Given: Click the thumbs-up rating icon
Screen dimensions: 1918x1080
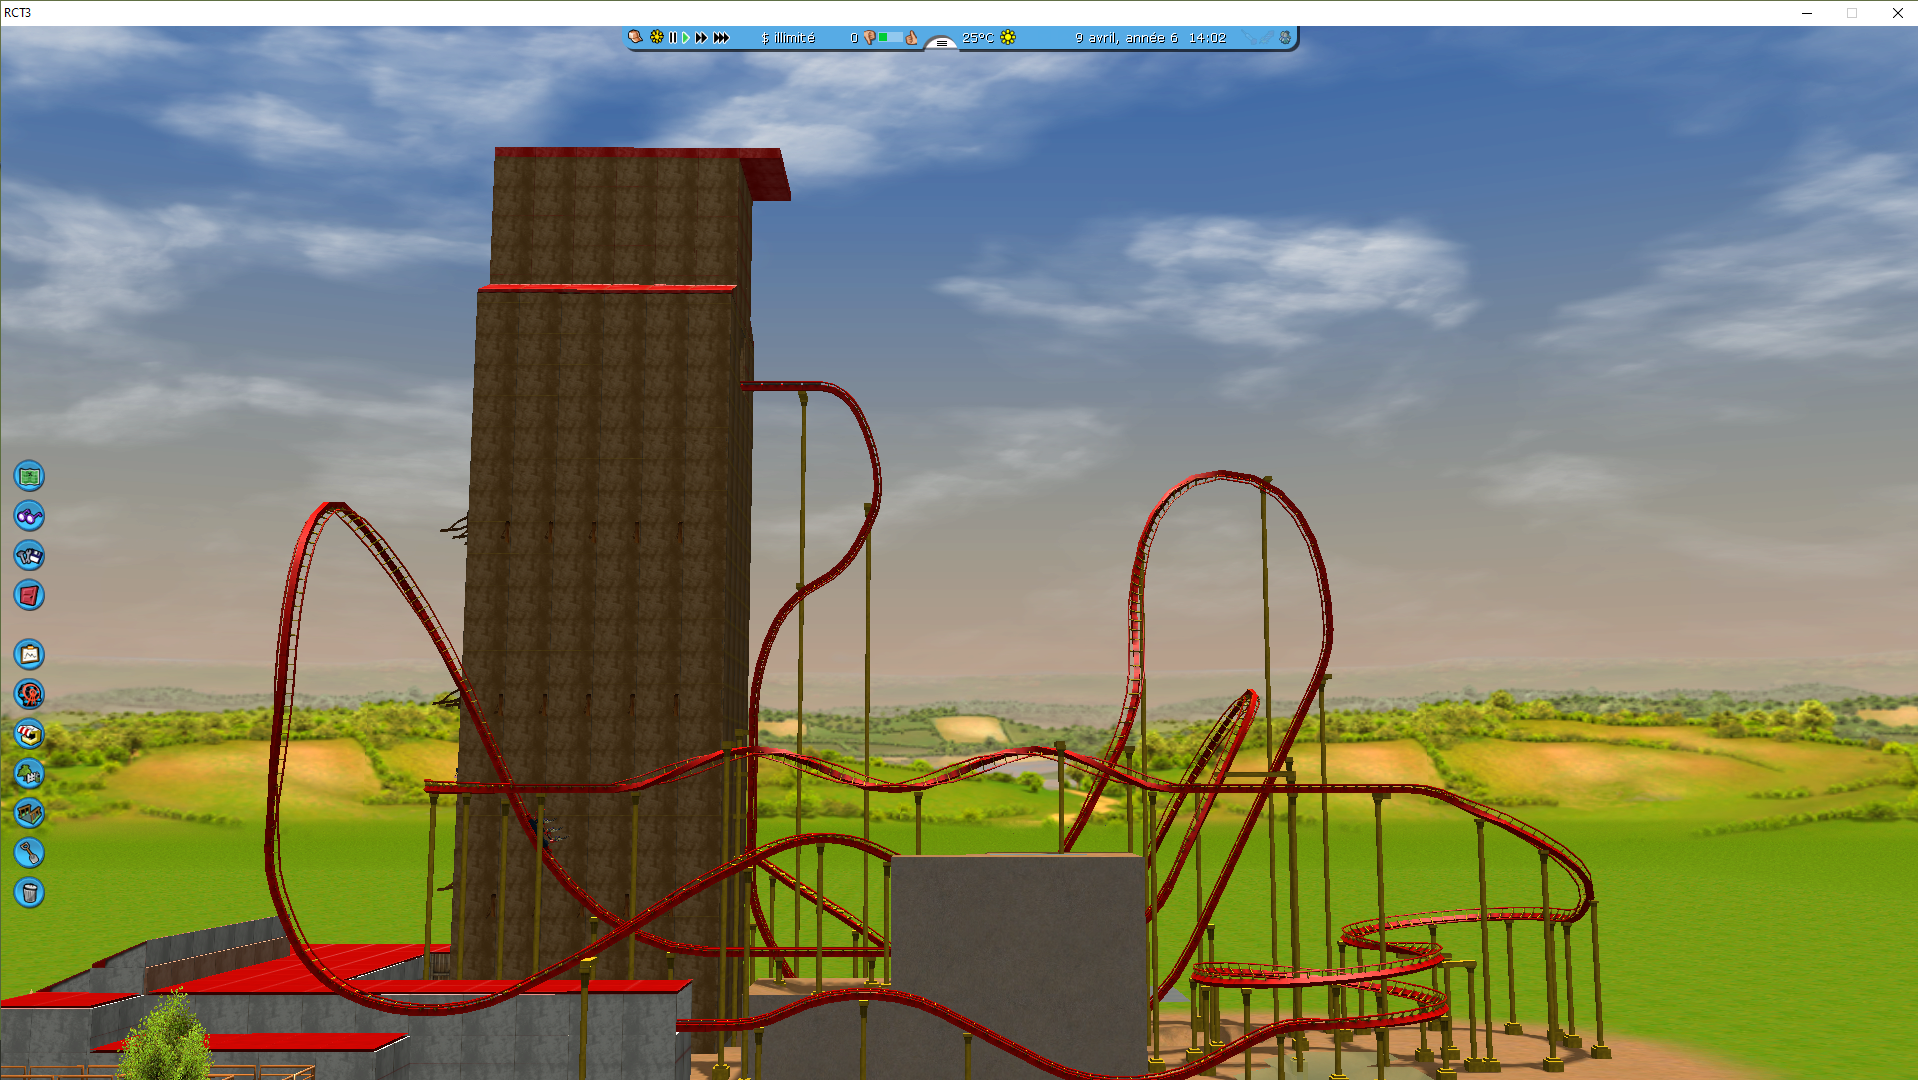Looking at the screenshot, I should 911,37.
